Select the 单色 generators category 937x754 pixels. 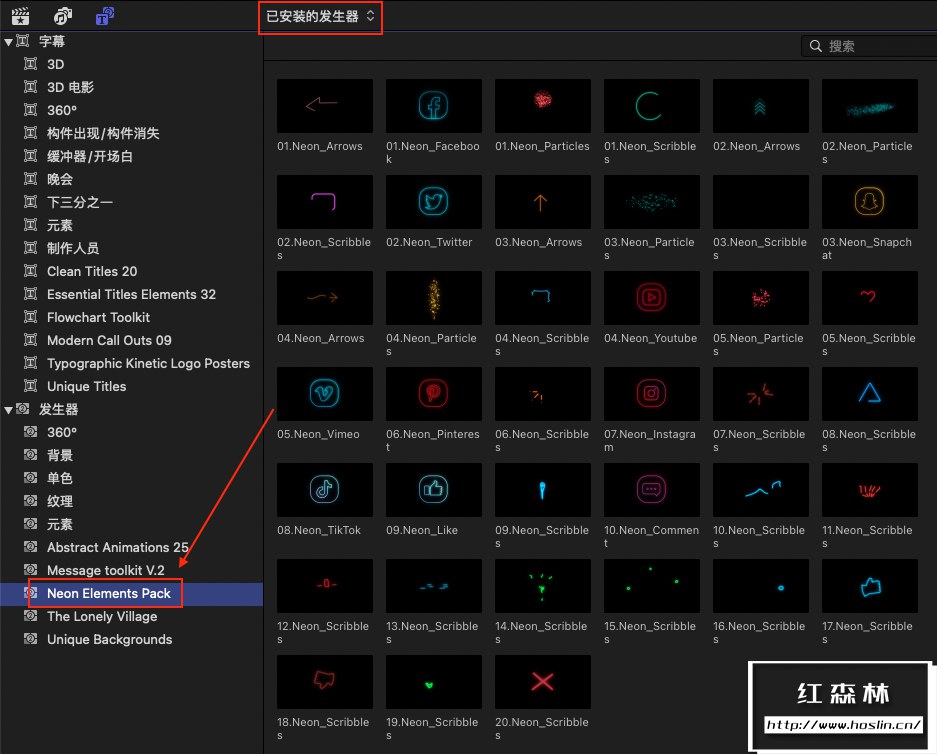point(131,479)
